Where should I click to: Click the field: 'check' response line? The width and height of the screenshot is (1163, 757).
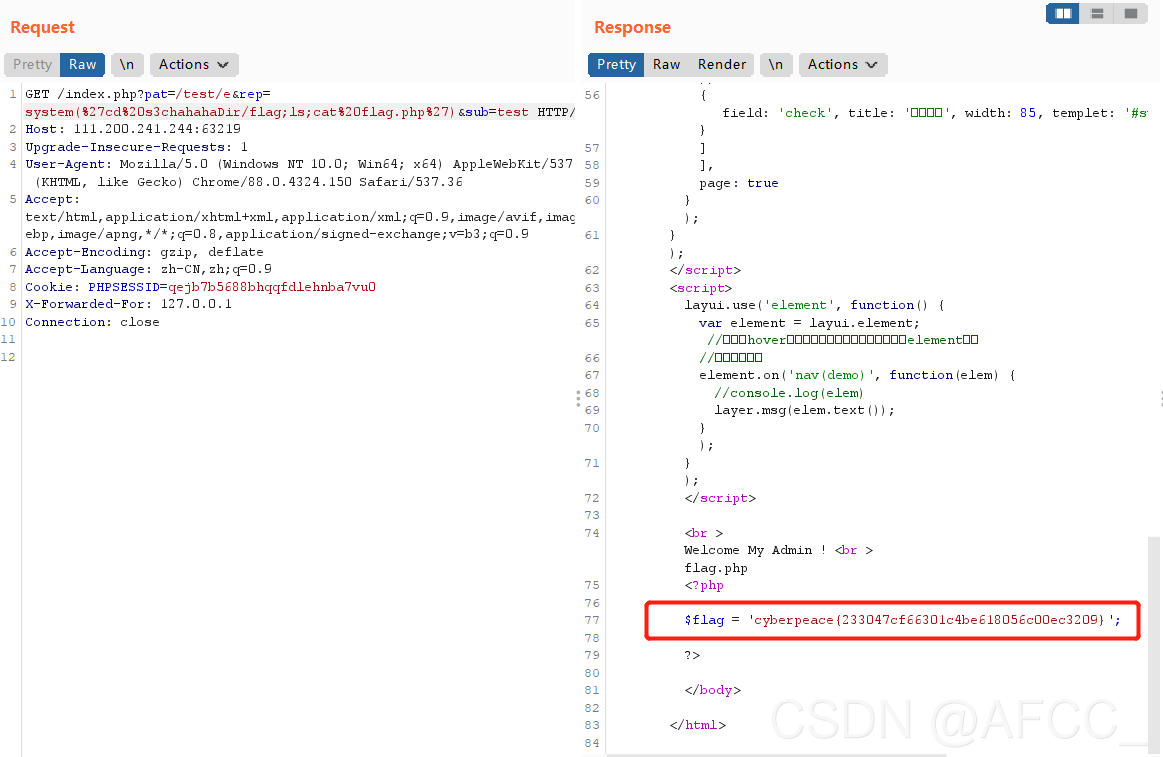coord(935,113)
